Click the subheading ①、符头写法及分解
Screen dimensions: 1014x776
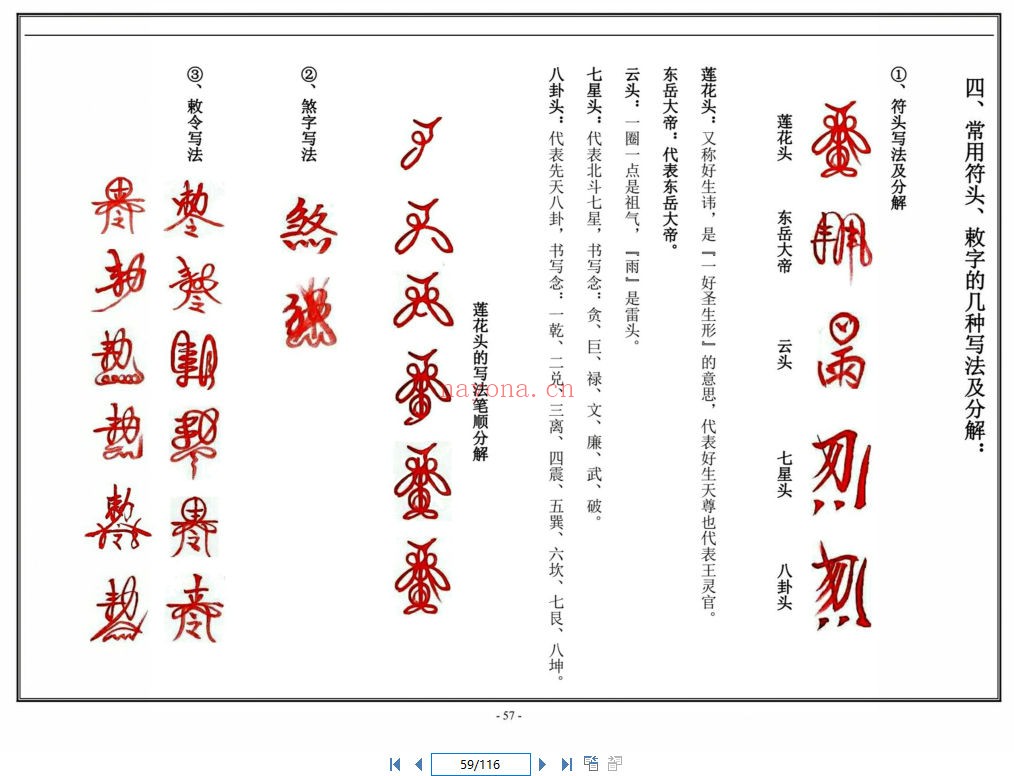point(898,138)
